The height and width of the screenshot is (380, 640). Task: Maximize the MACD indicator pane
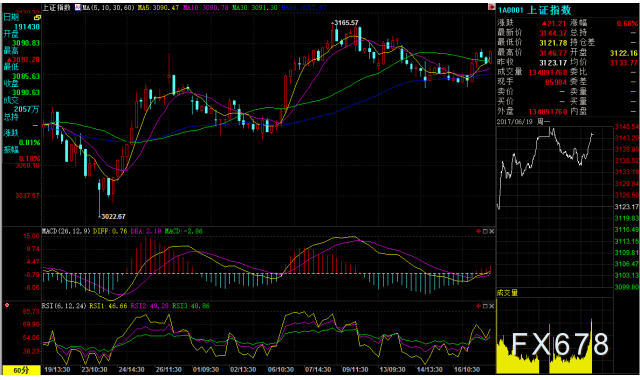click(x=485, y=231)
